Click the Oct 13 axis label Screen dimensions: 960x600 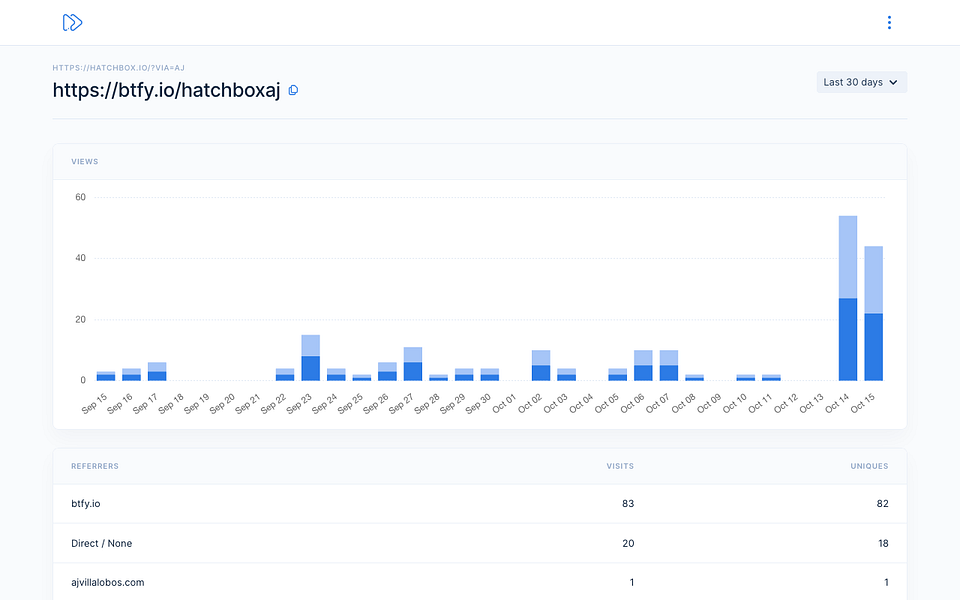(812, 404)
